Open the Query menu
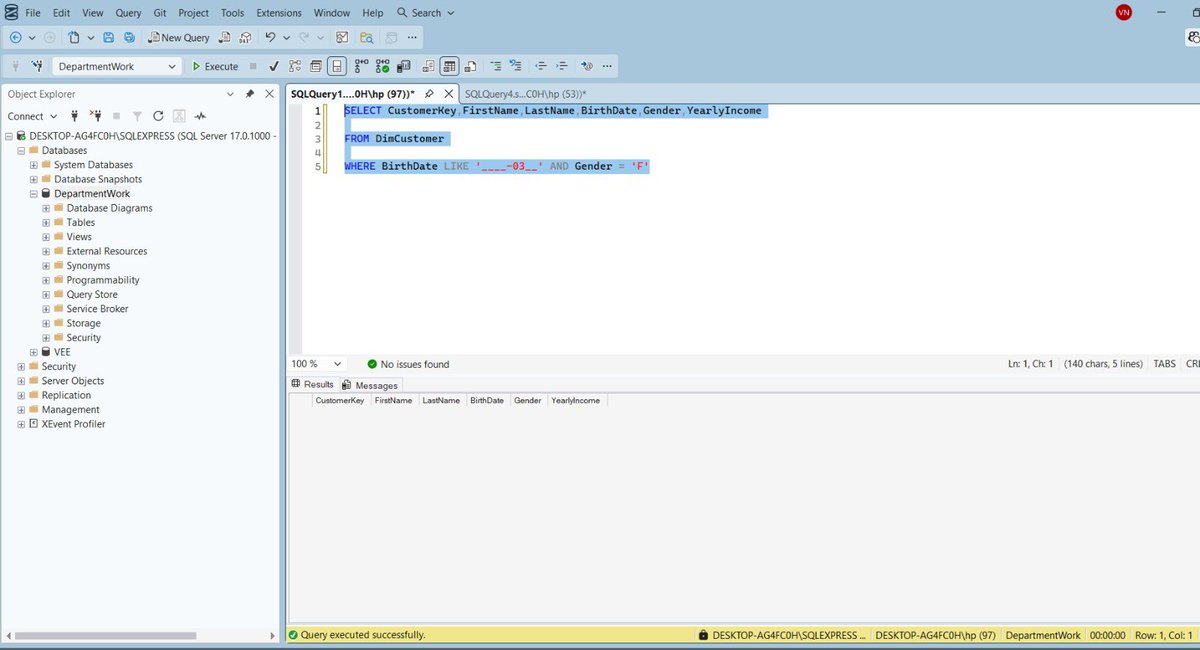Image resolution: width=1200 pixels, height=650 pixels. [128, 13]
